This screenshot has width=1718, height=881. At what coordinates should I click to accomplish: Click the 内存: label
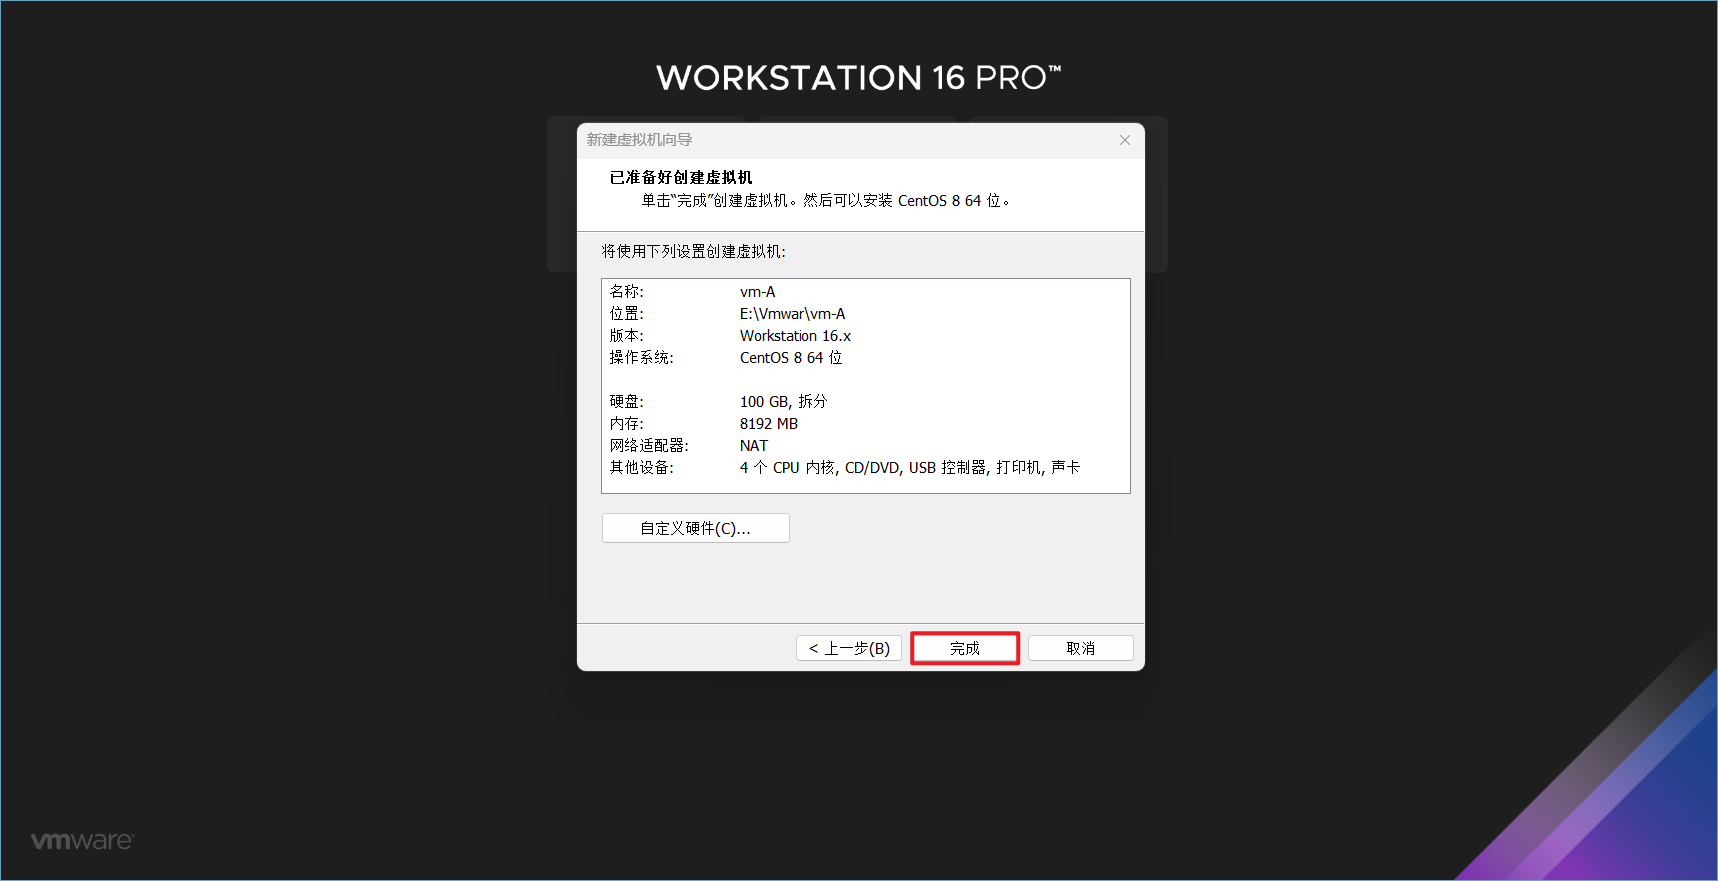point(627,424)
